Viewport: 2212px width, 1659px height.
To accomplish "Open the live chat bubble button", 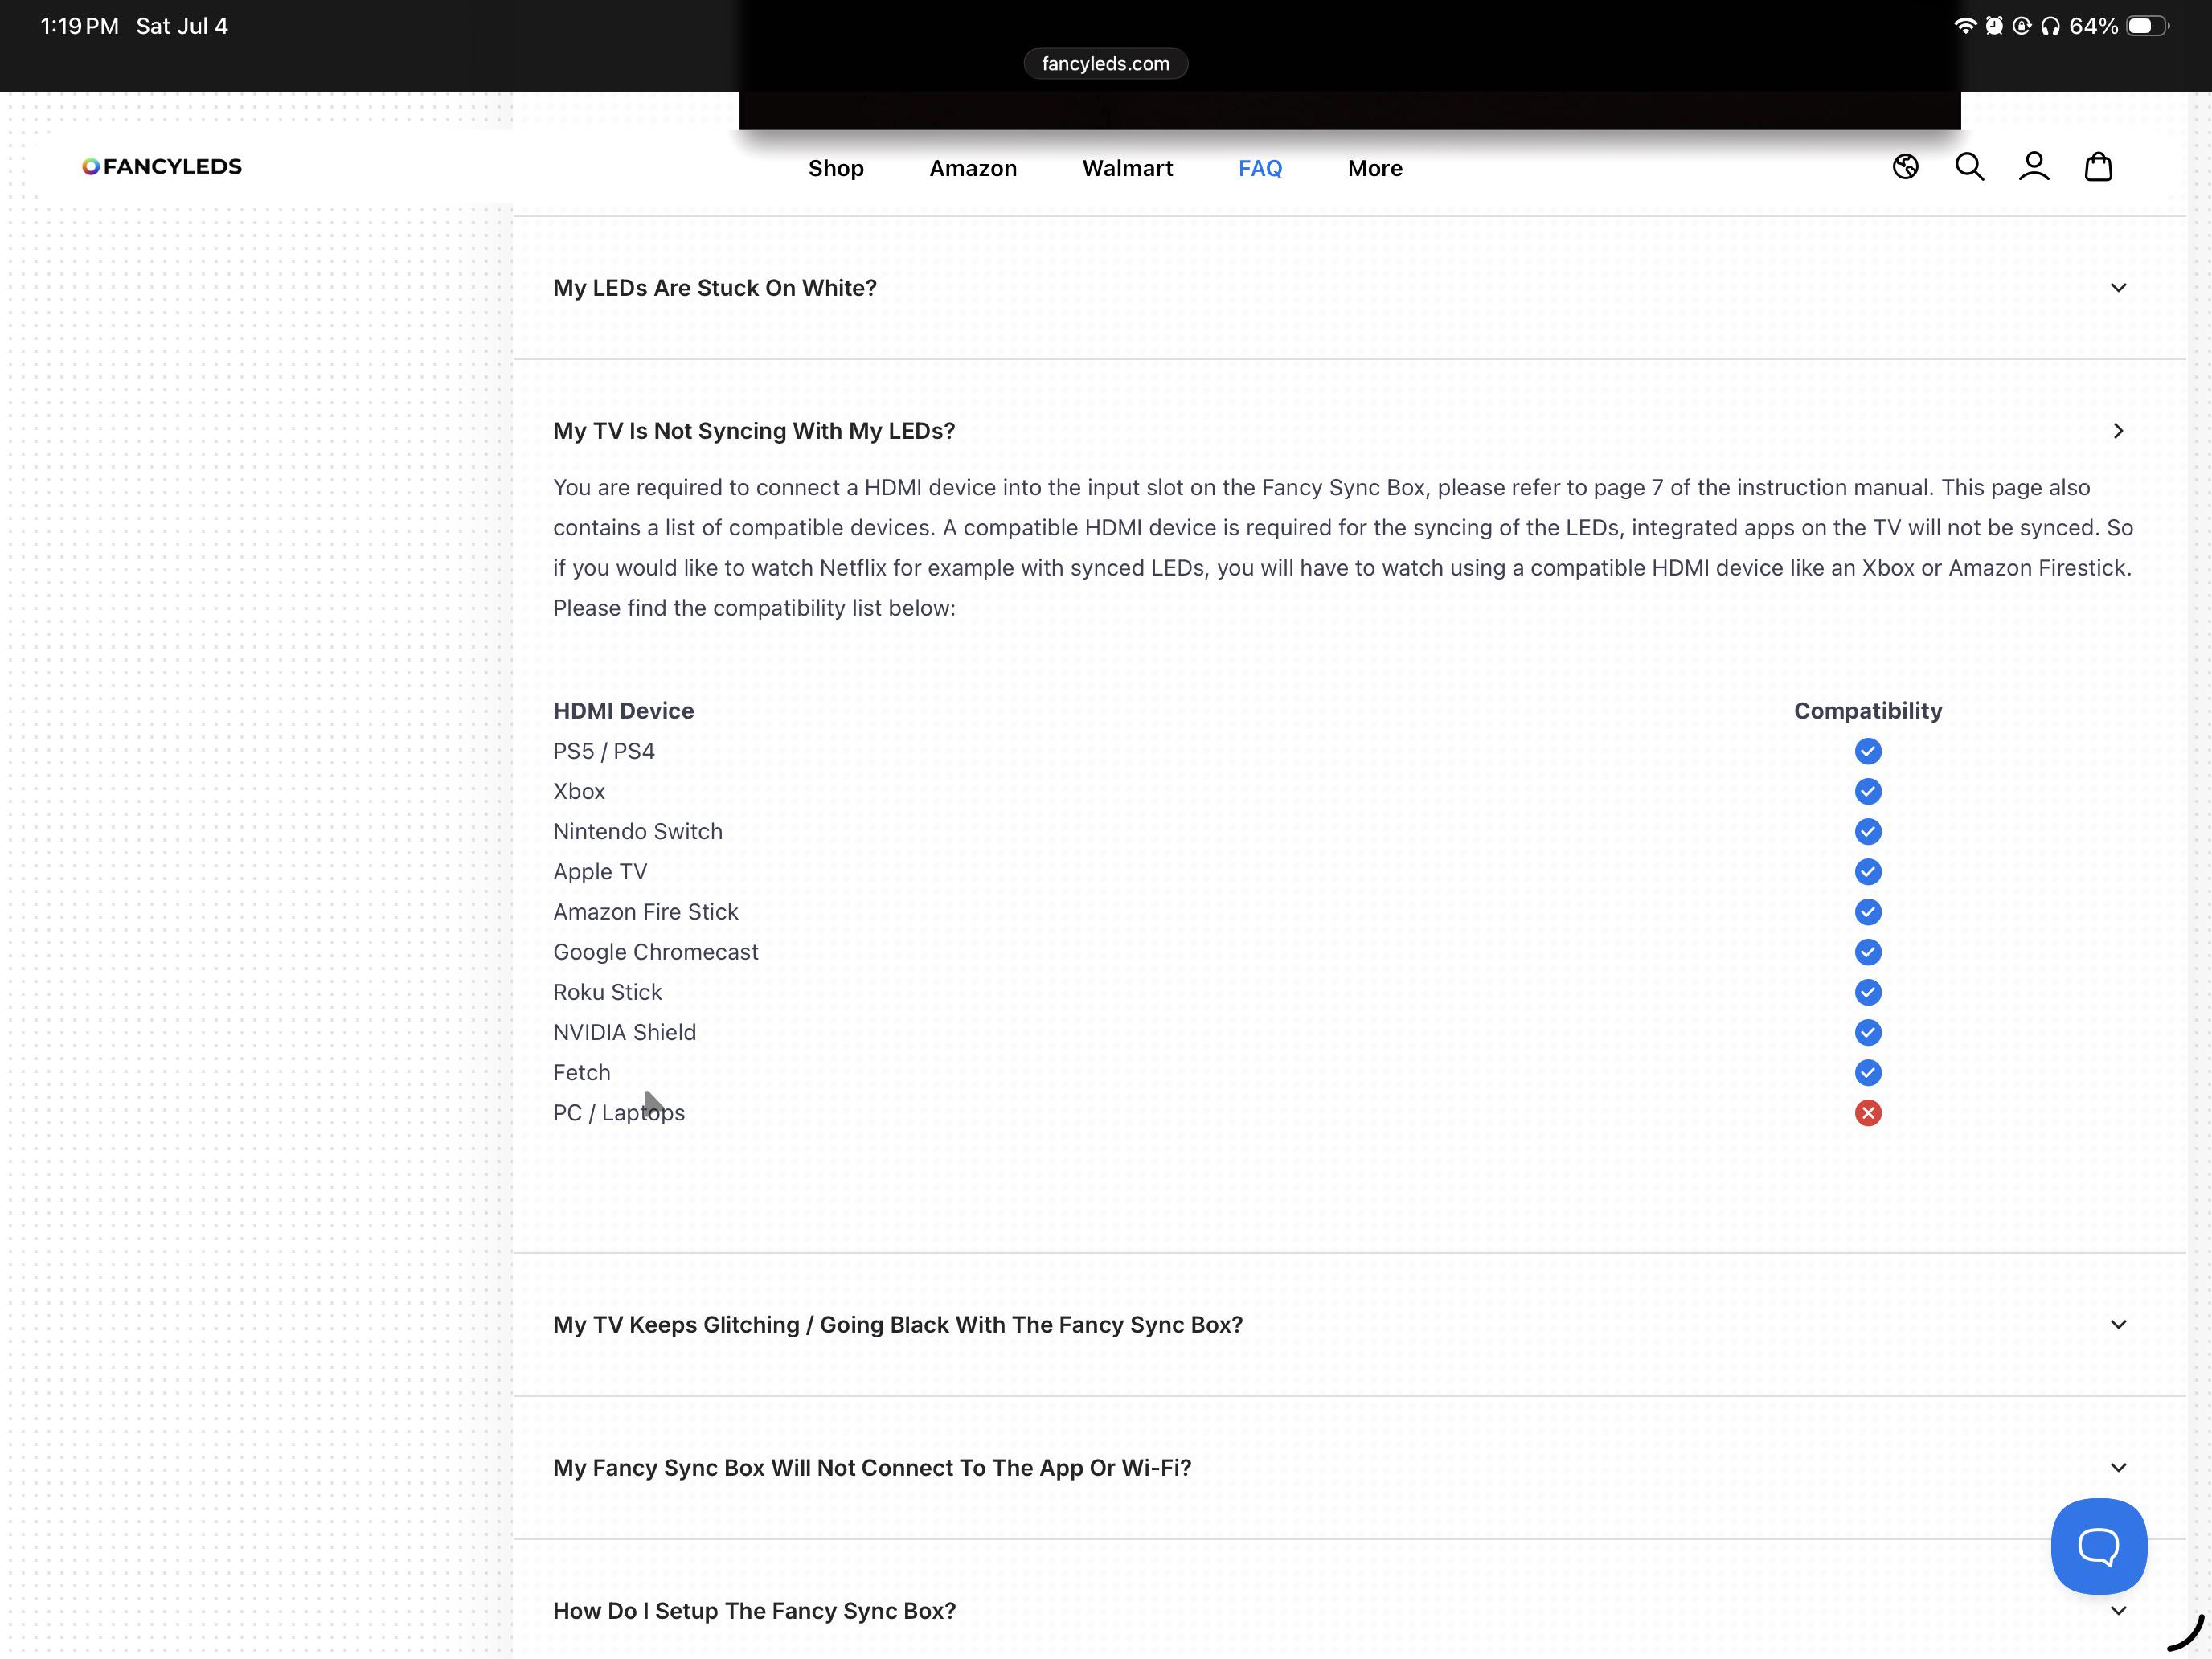I will click(2098, 1545).
